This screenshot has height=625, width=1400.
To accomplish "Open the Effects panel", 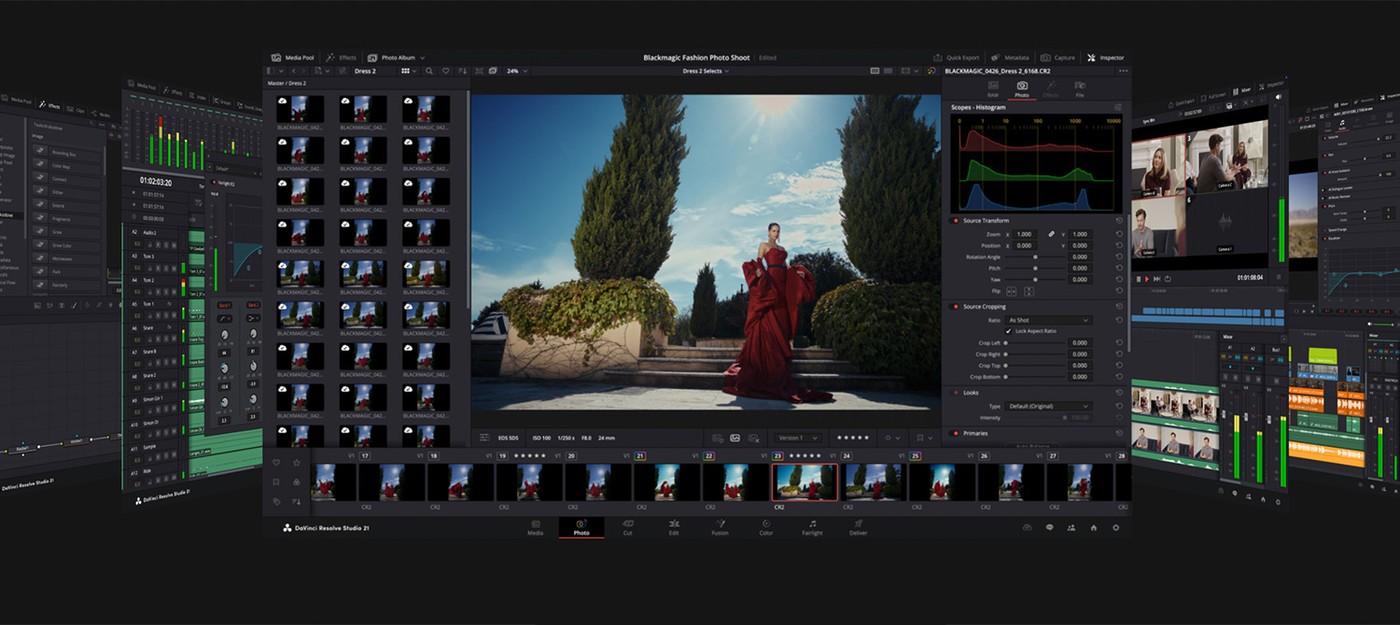I will [x=340, y=57].
